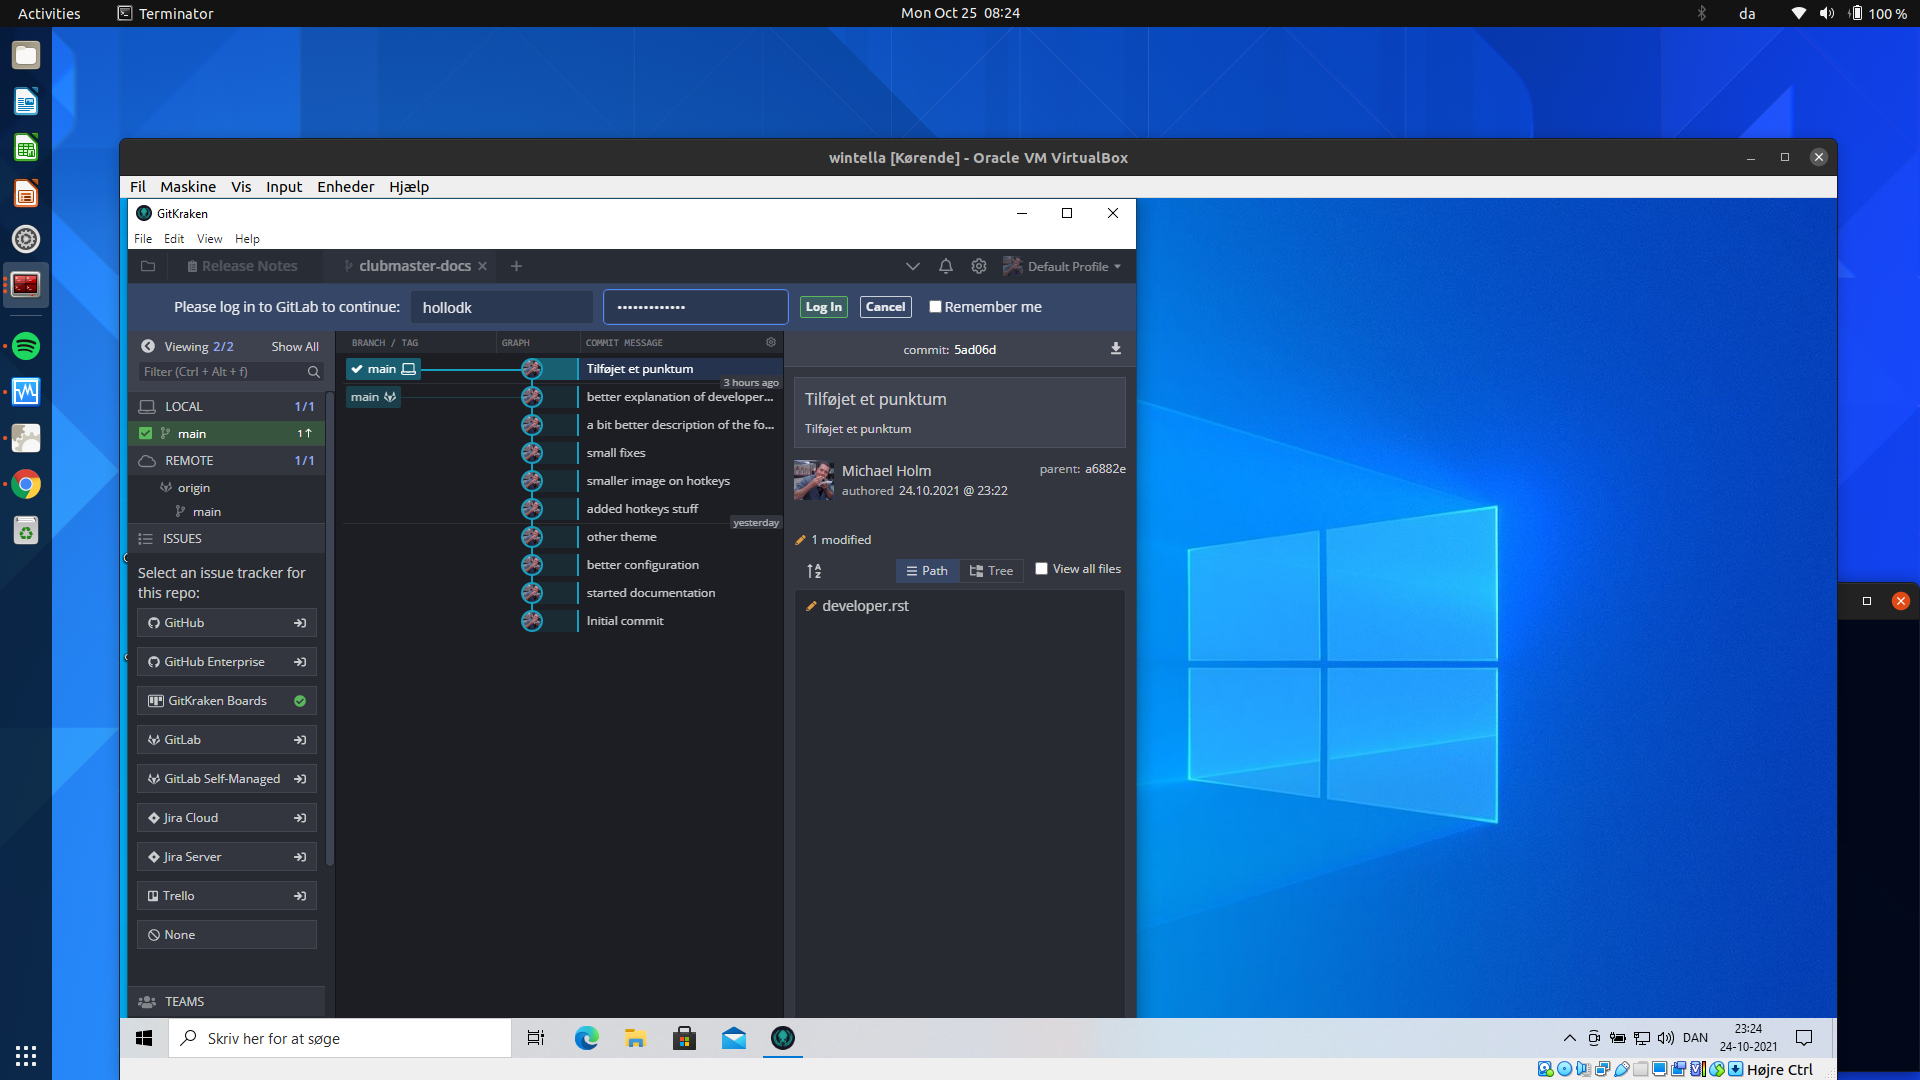
Task: Click the download icon beside commit hash
Action: [1116, 349]
